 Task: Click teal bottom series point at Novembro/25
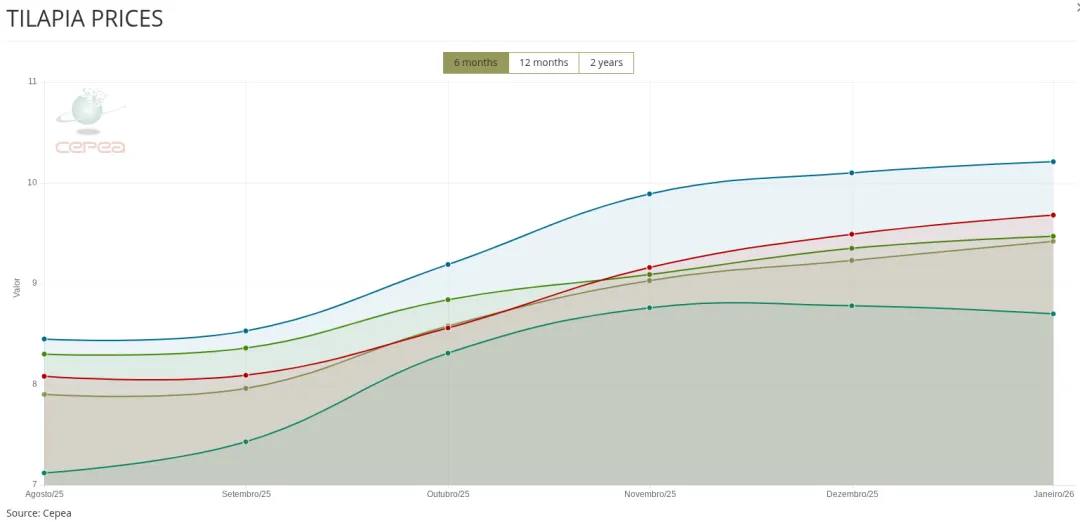point(650,307)
